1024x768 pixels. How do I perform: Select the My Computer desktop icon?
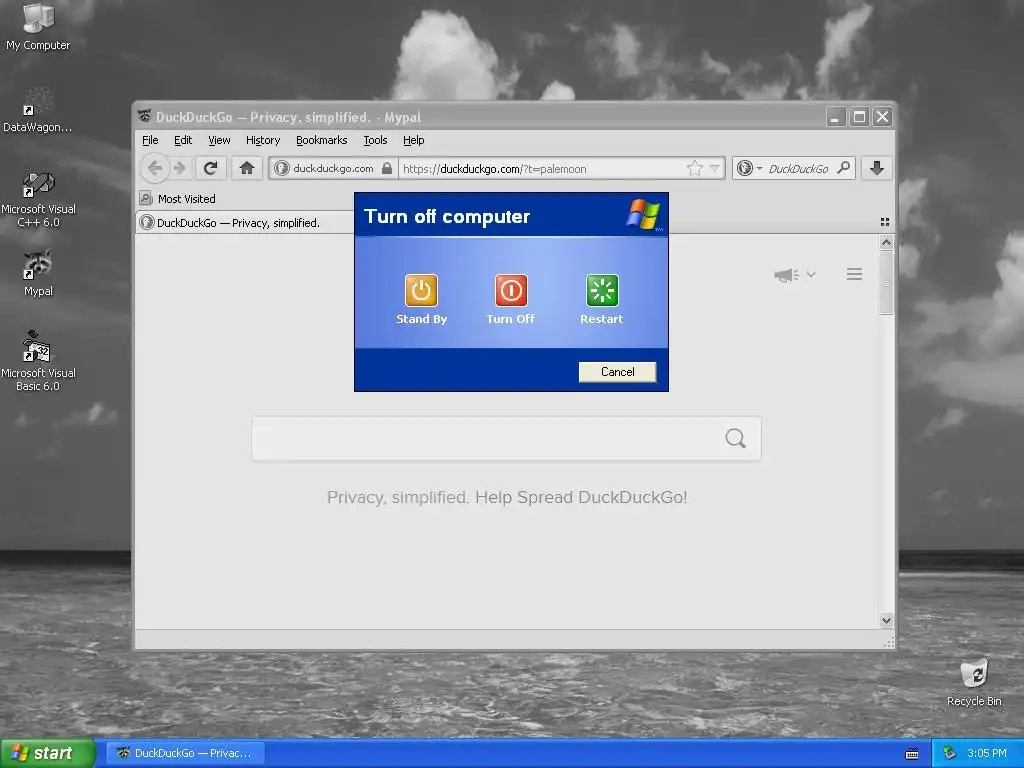coord(38,27)
